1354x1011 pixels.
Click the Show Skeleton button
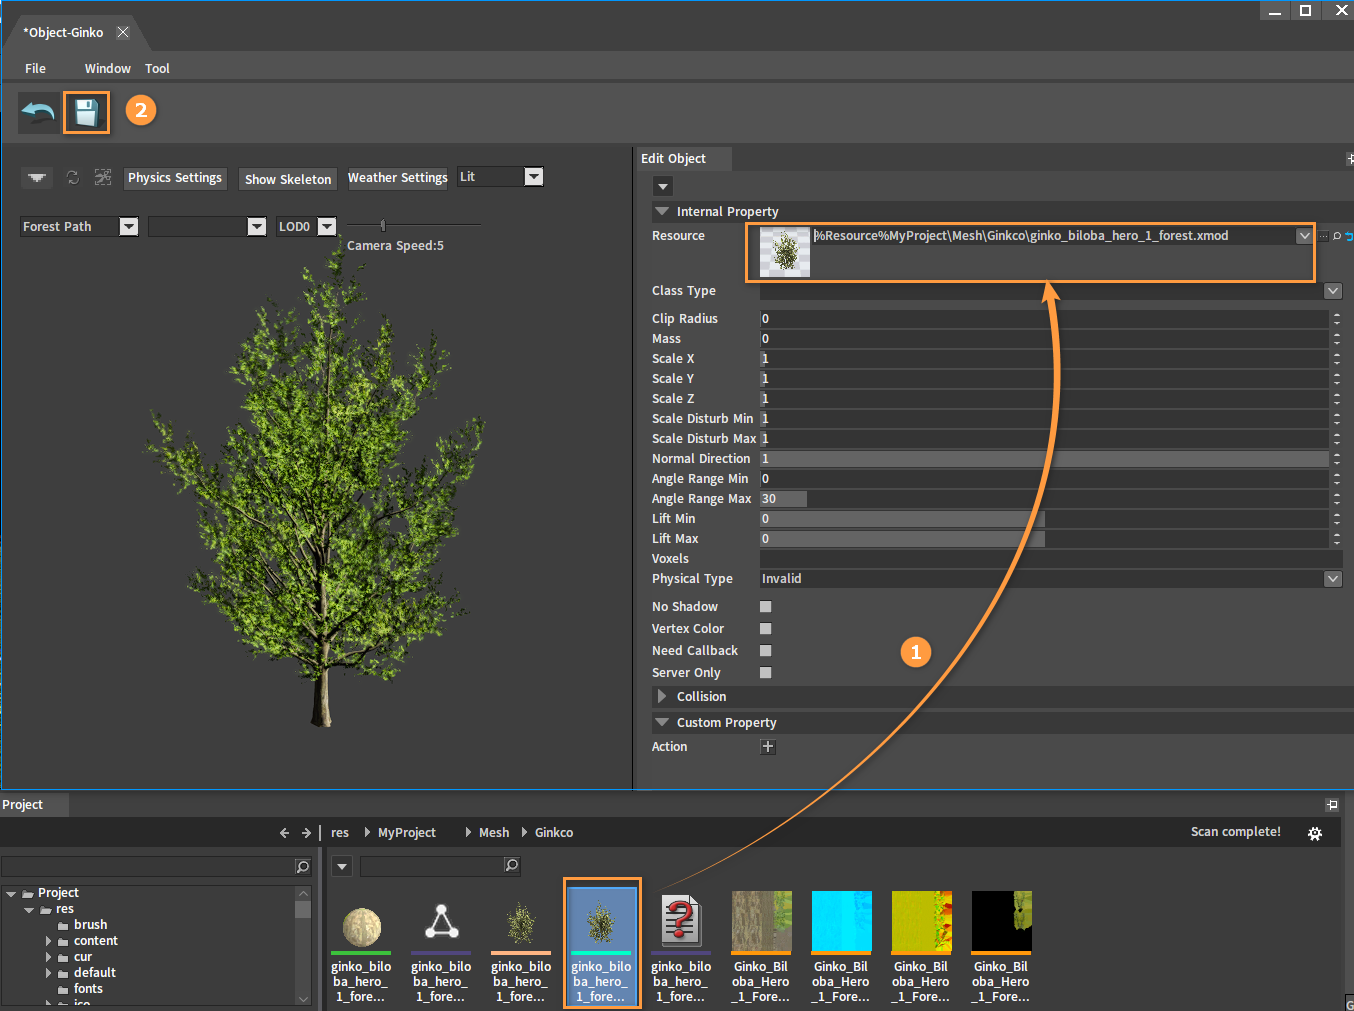point(288,179)
